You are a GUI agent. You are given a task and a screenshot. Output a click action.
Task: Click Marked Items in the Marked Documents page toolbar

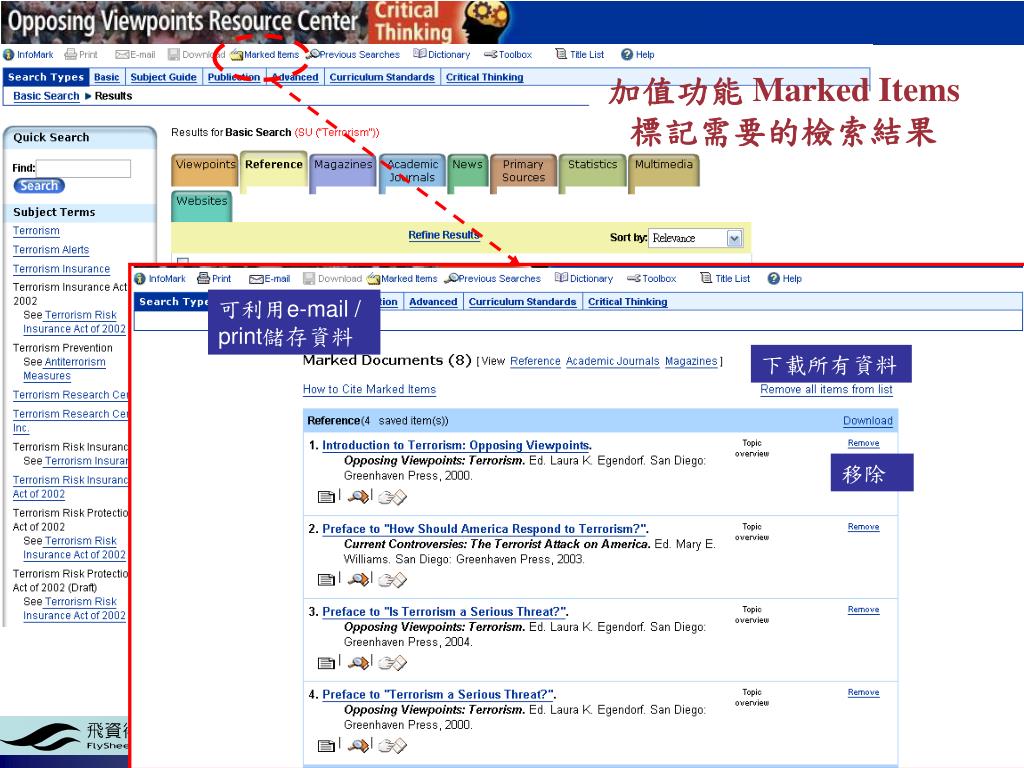[402, 279]
